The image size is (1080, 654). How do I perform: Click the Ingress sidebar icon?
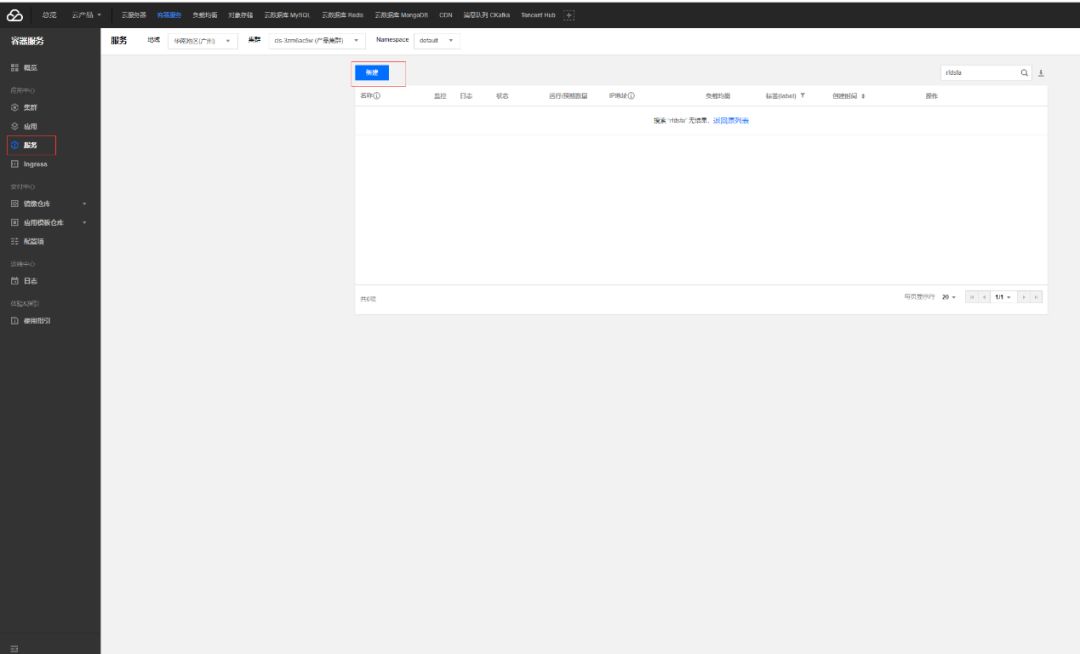tap(15, 165)
